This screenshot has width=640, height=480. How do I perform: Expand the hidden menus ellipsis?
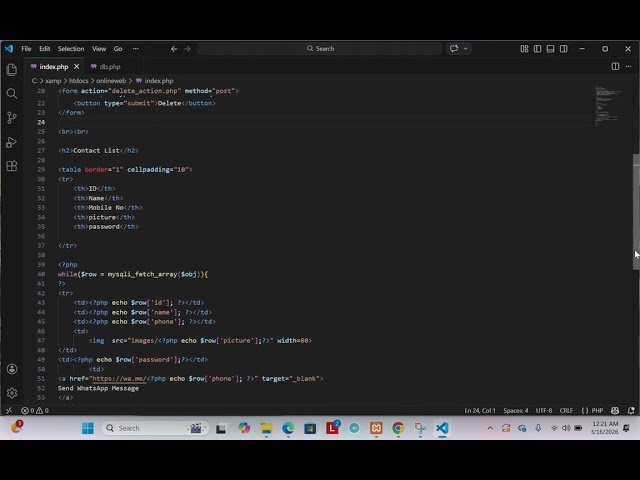(136, 49)
